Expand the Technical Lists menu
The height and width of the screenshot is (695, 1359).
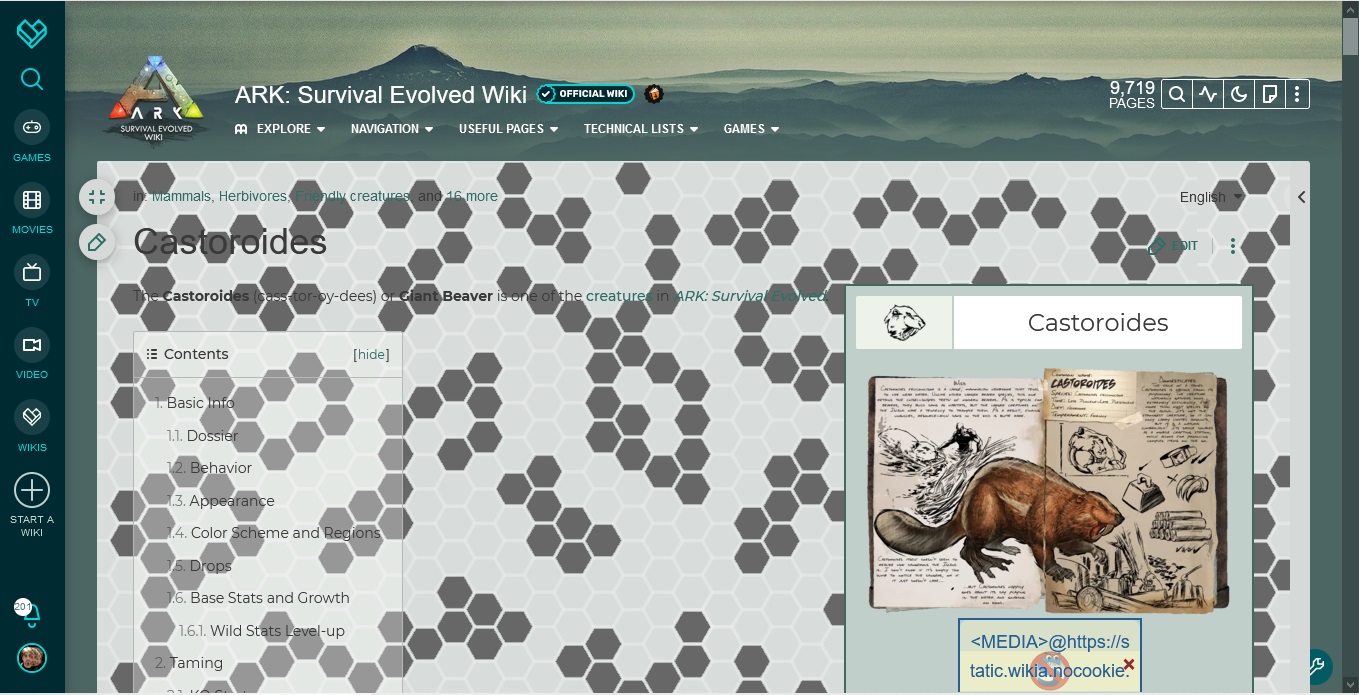click(641, 129)
